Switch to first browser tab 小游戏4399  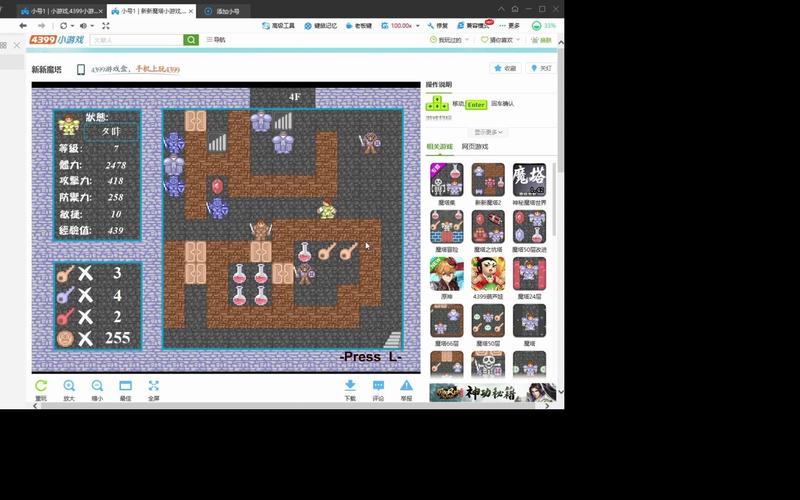(61, 11)
